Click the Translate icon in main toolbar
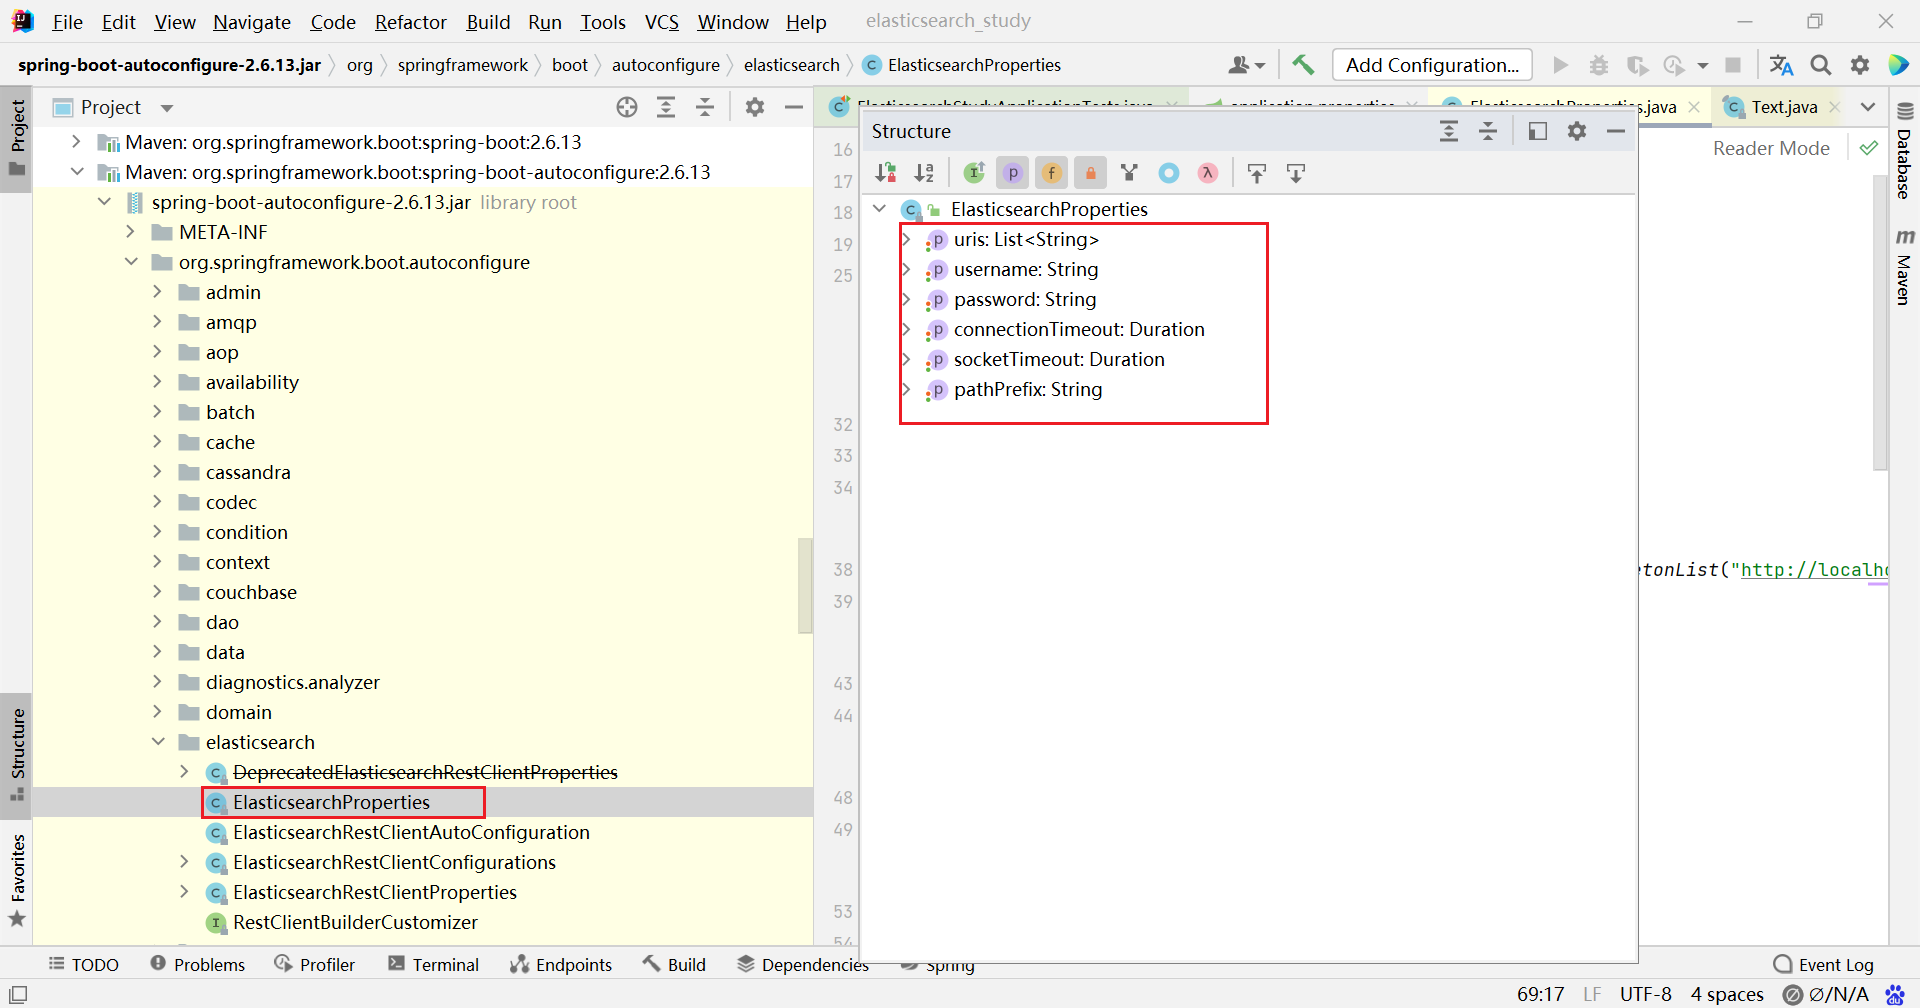1920x1008 pixels. click(x=1781, y=65)
